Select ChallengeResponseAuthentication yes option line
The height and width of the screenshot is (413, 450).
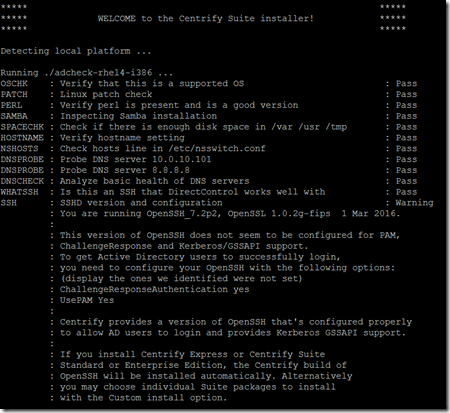[x=154, y=289]
